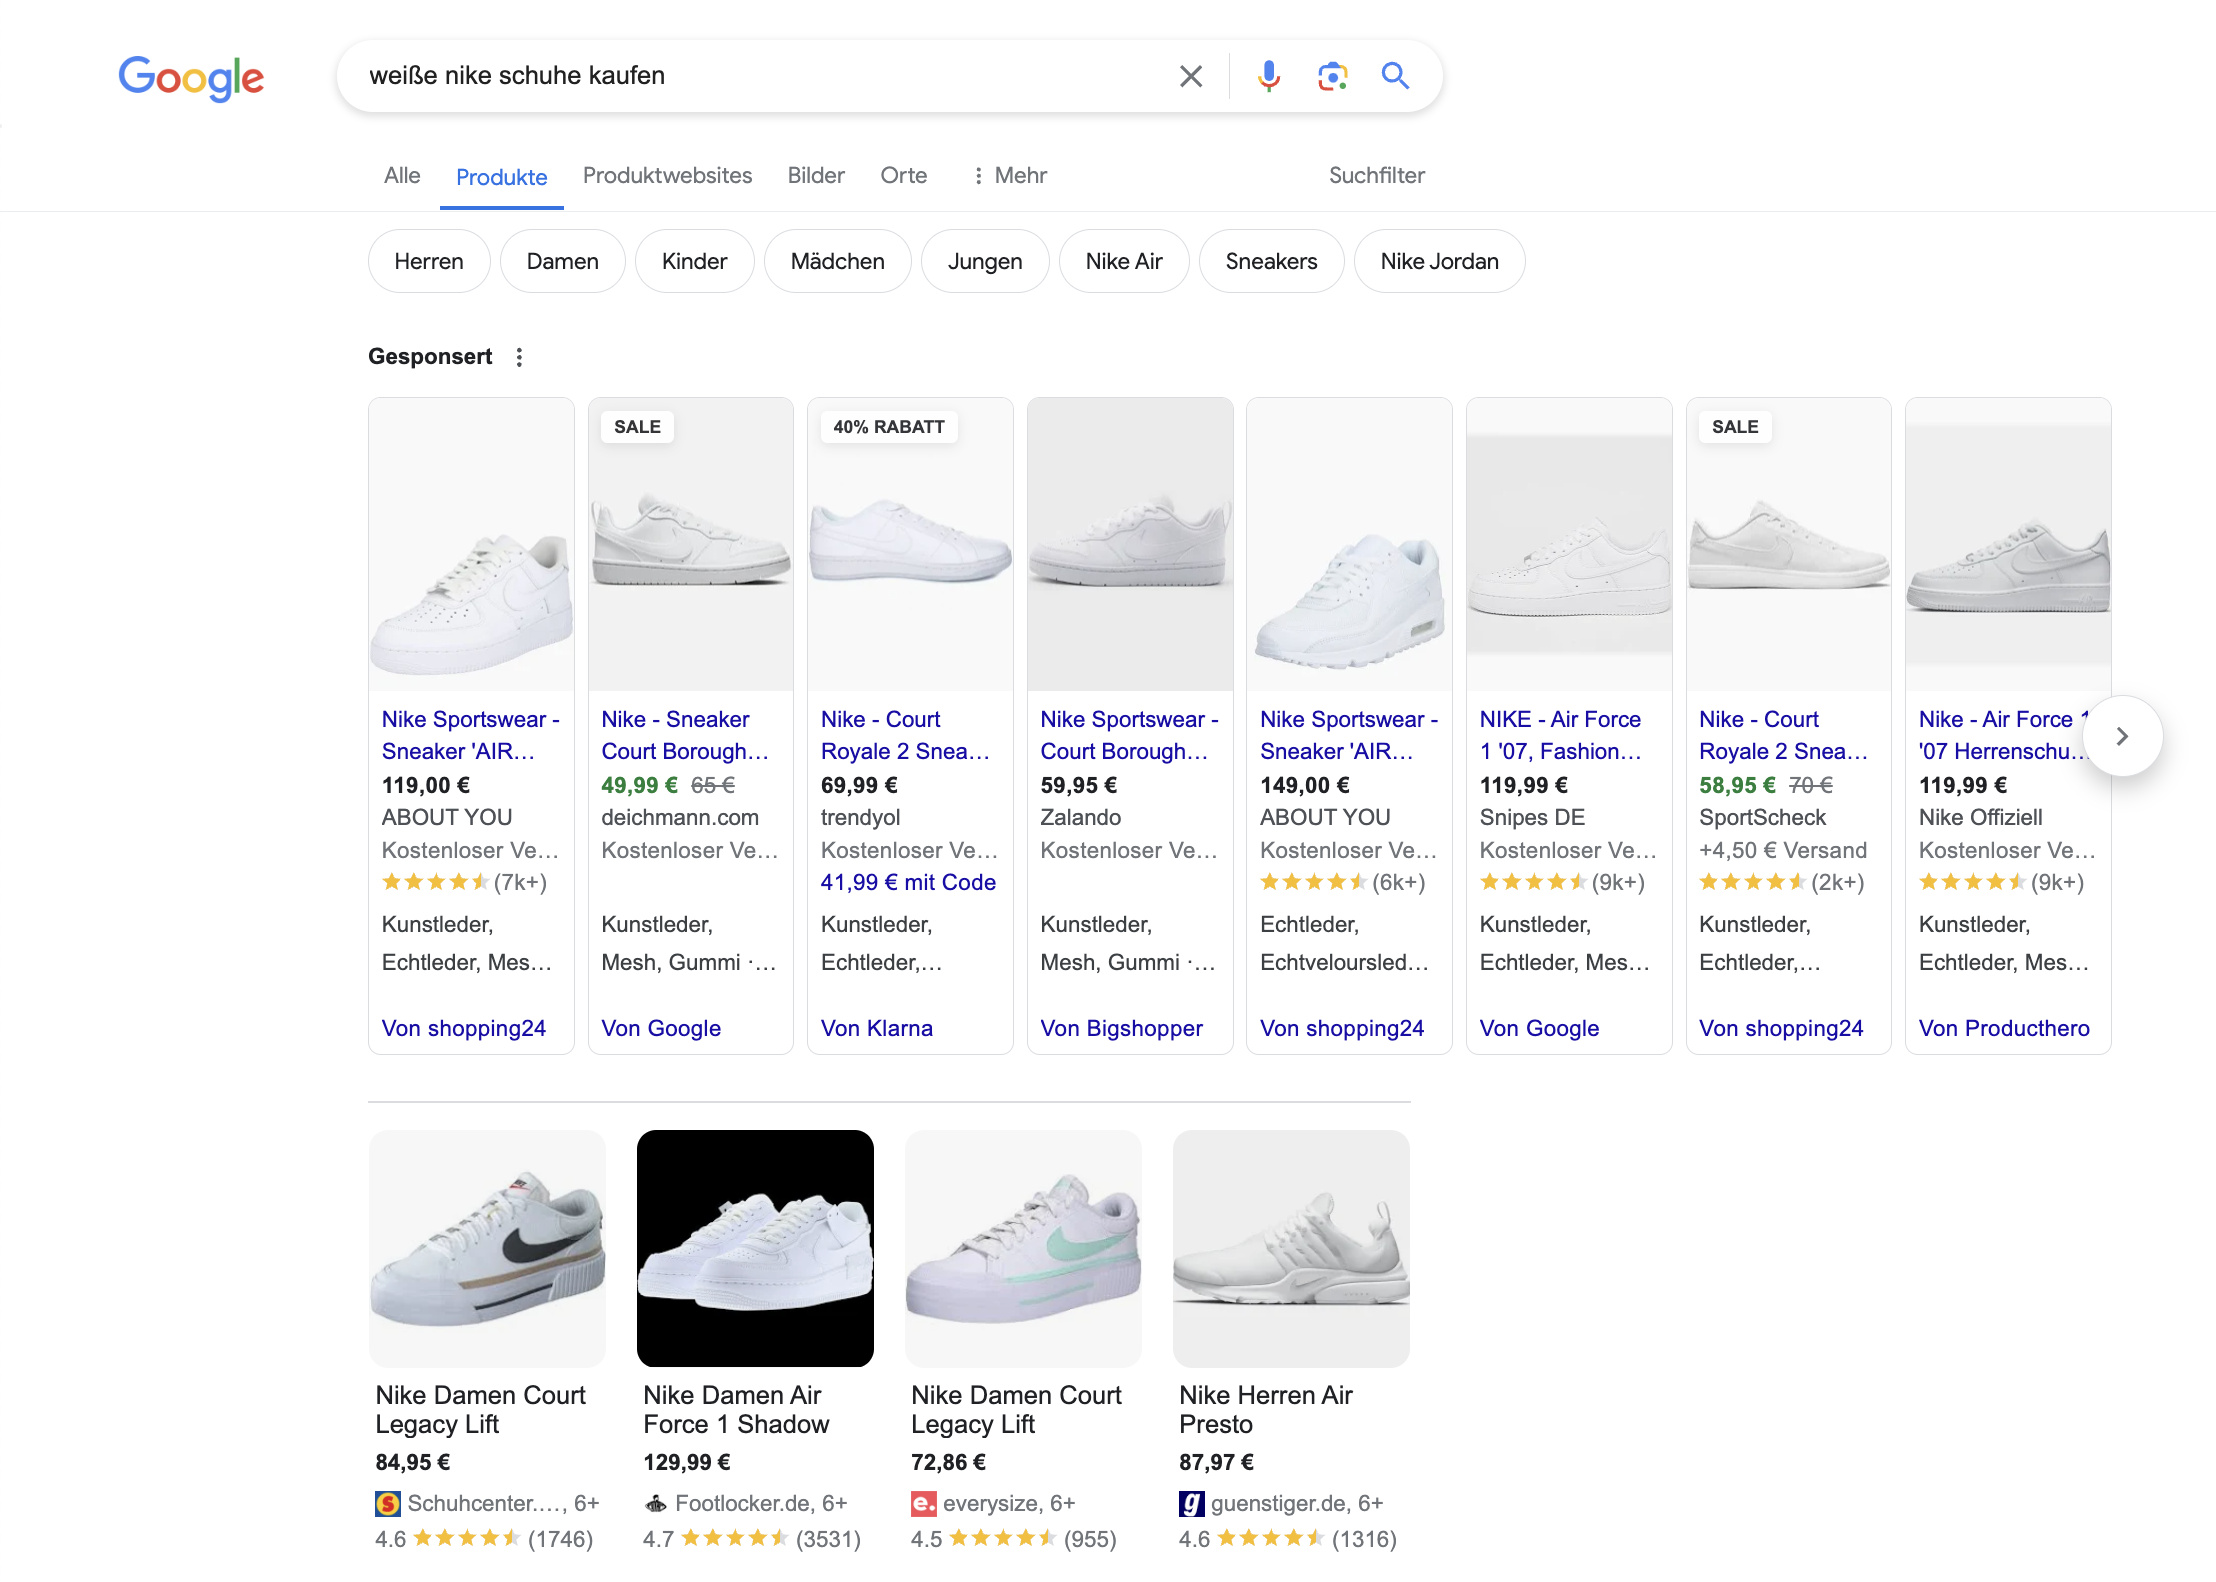The width and height of the screenshot is (2216, 1582).
Task: Open Zalando Court Borough shoe image
Action: (1130, 544)
